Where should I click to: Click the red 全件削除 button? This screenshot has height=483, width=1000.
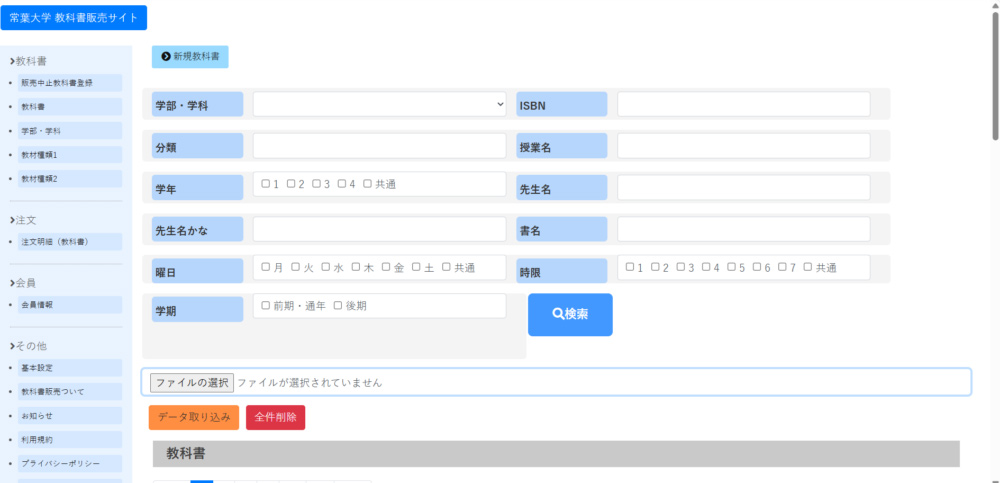[275, 417]
